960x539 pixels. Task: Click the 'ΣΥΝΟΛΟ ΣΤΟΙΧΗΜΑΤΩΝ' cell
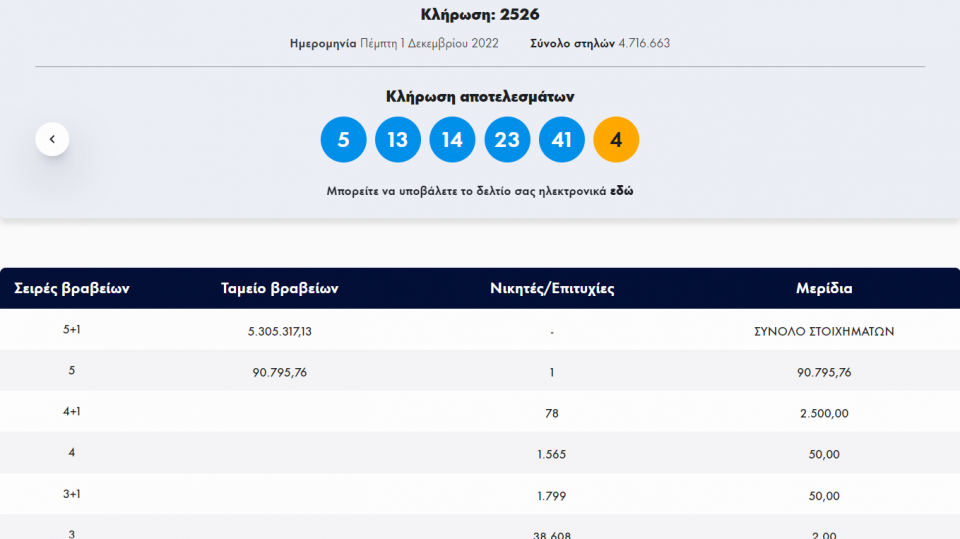(x=824, y=331)
